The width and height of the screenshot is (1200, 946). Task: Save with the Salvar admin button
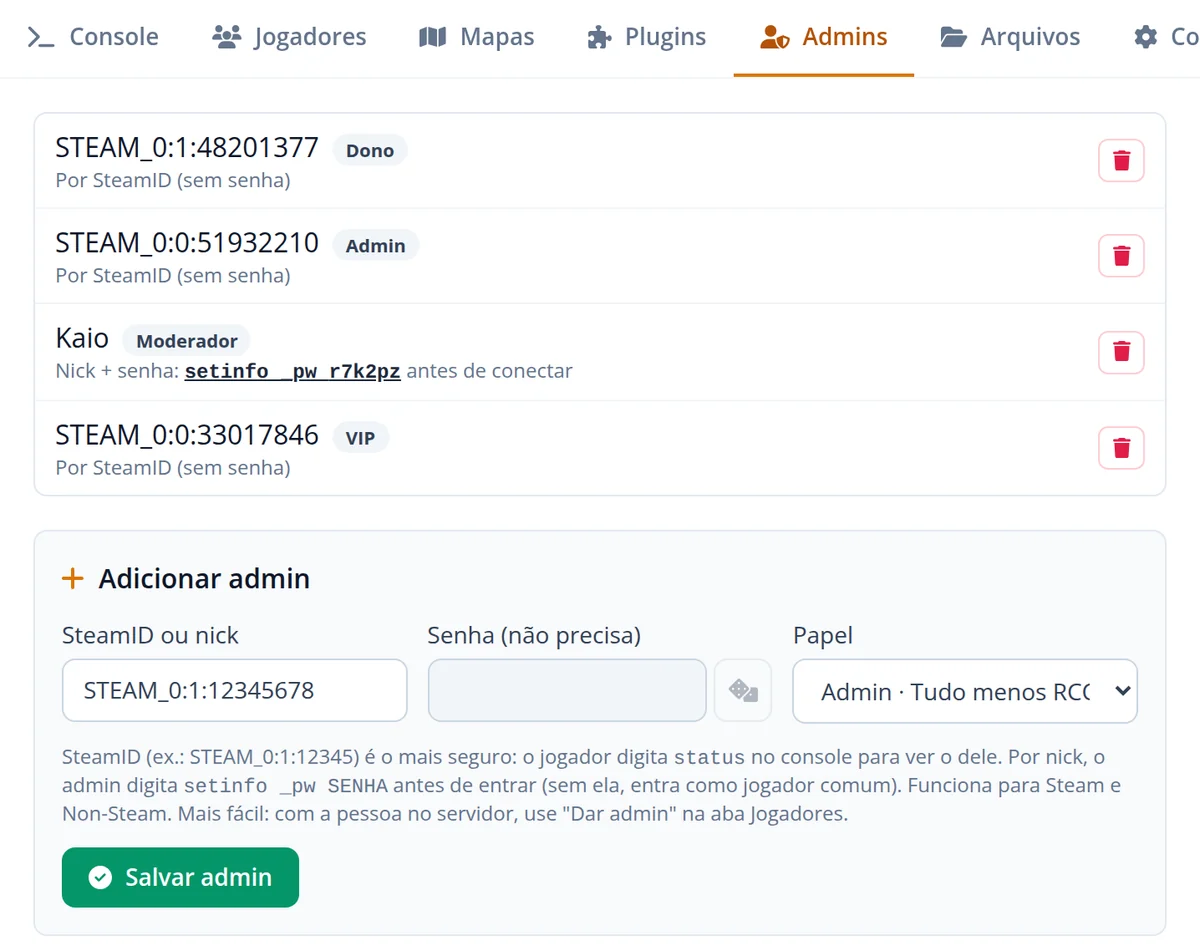(x=180, y=877)
